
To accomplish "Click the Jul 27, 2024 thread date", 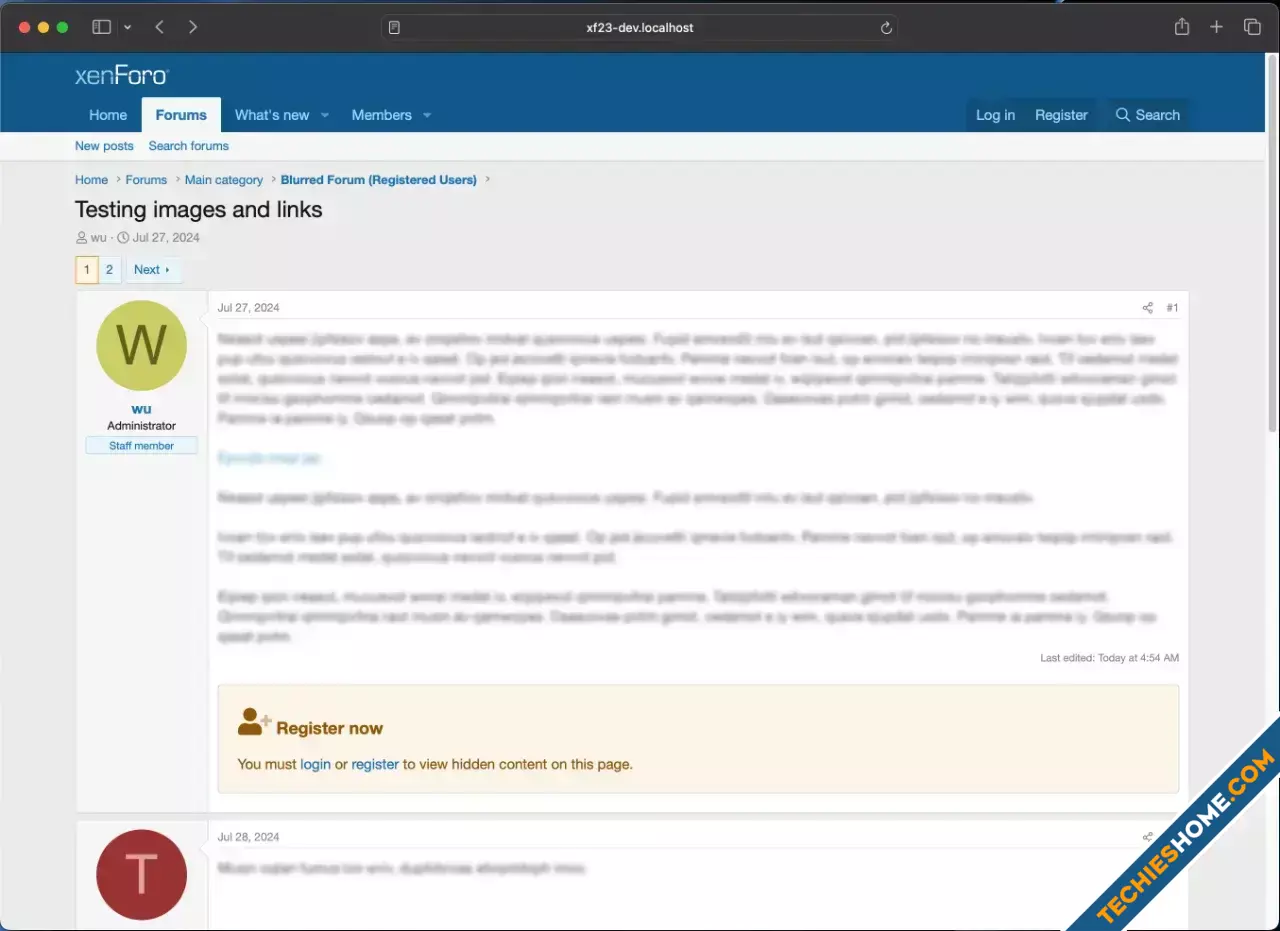I will tap(166, 238).
